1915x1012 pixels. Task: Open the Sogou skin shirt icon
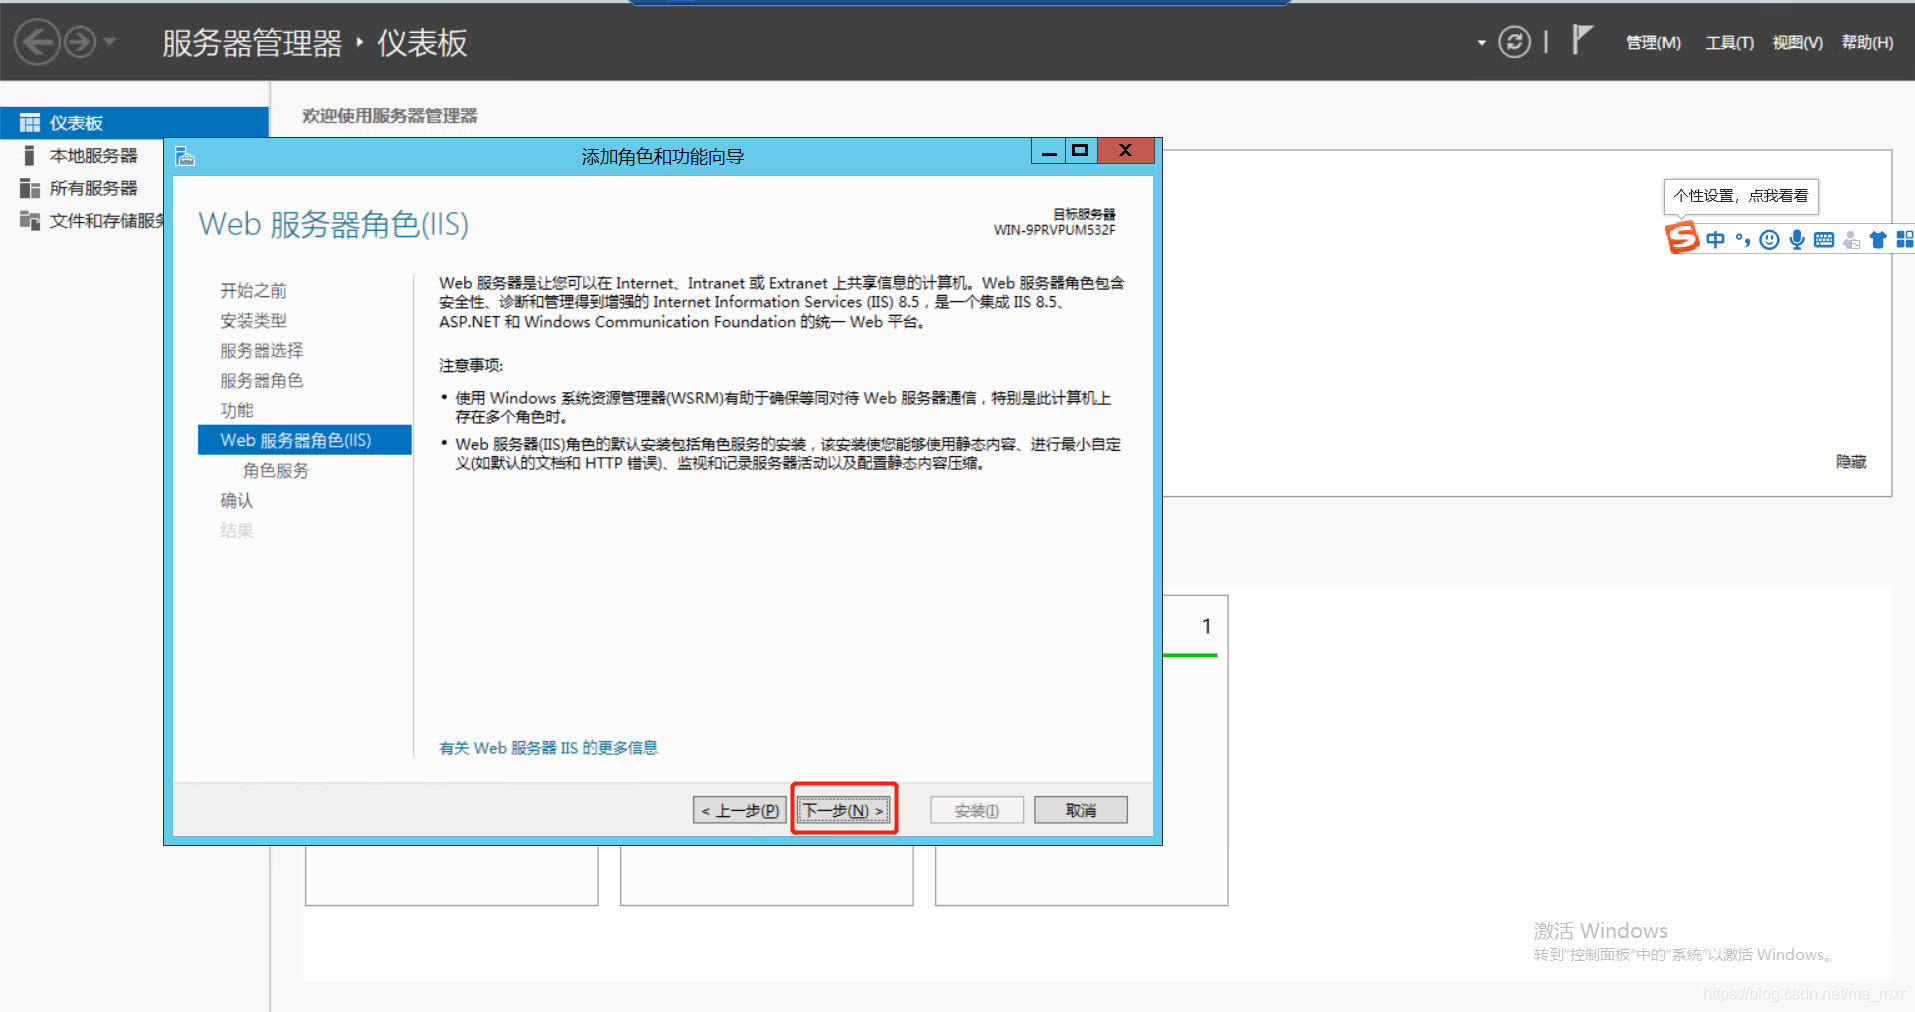click(1878, 239)
